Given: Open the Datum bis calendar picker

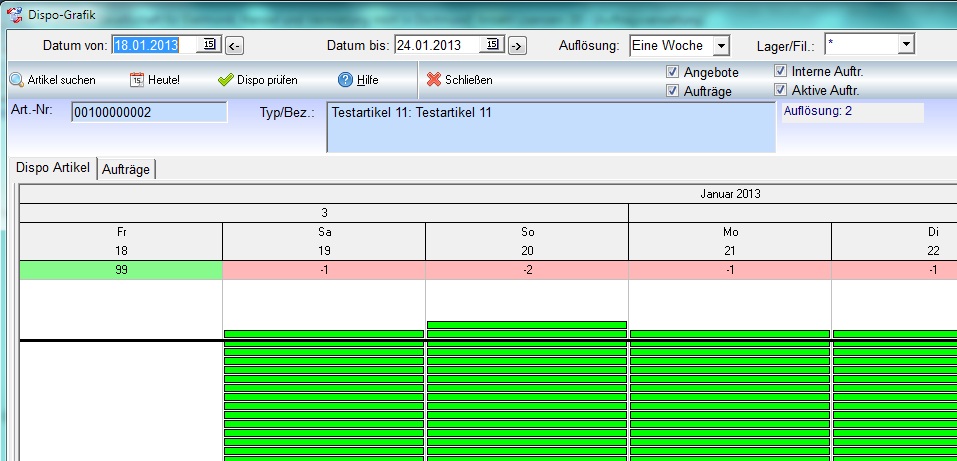Looking at the screenshot, I should tap(493, 45).
